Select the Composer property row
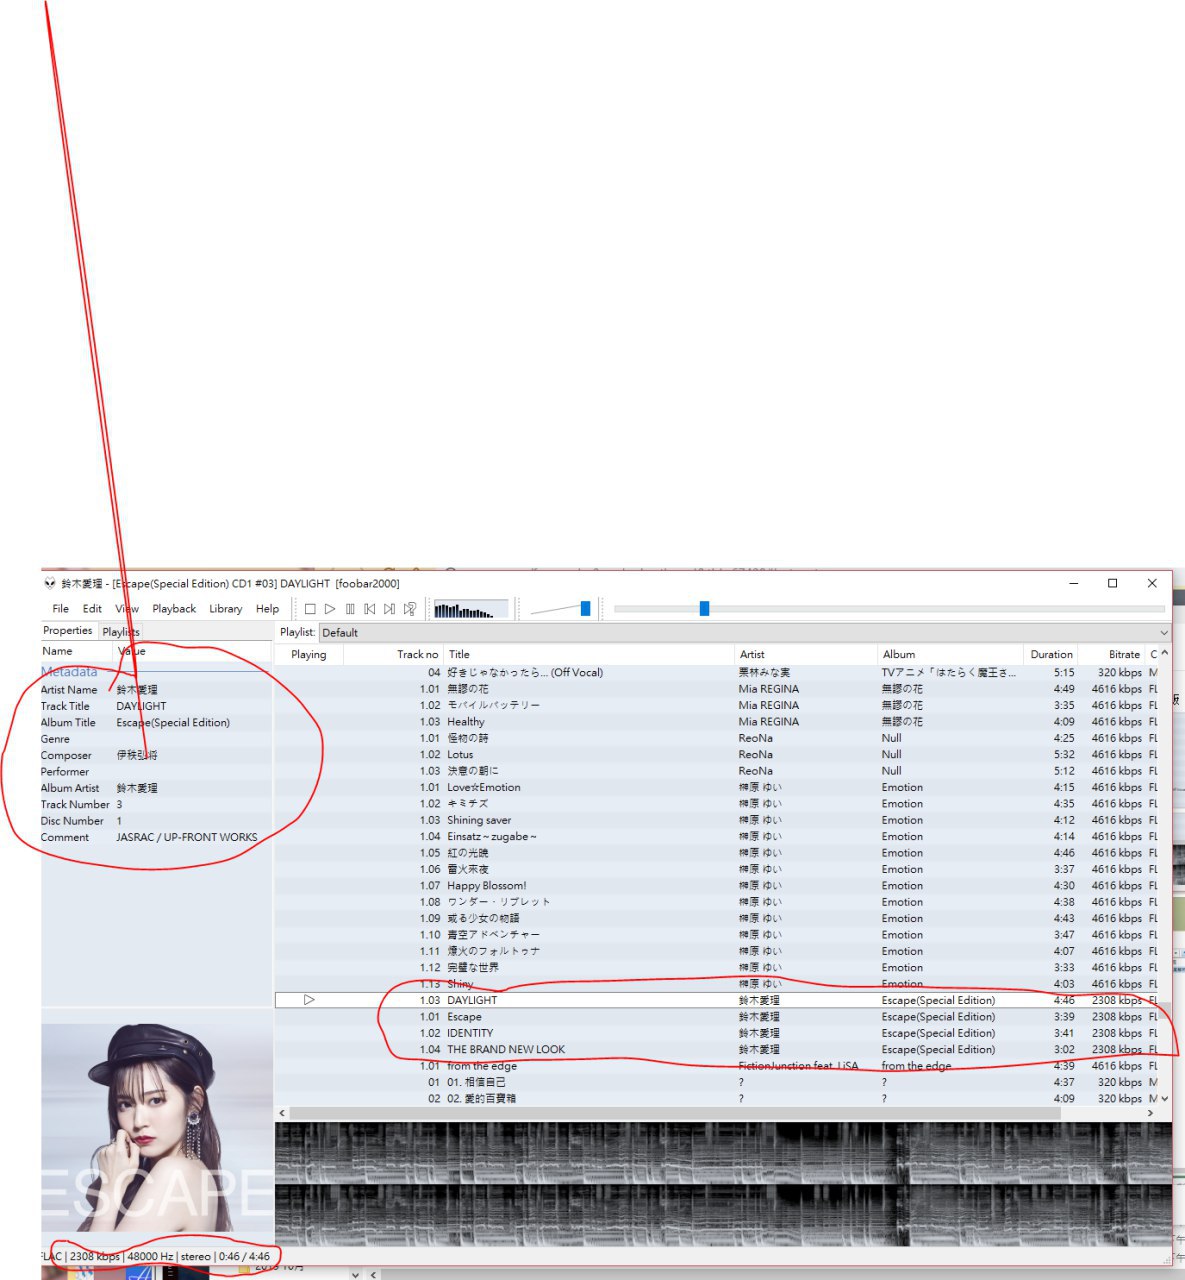 (x=156, y=756)
